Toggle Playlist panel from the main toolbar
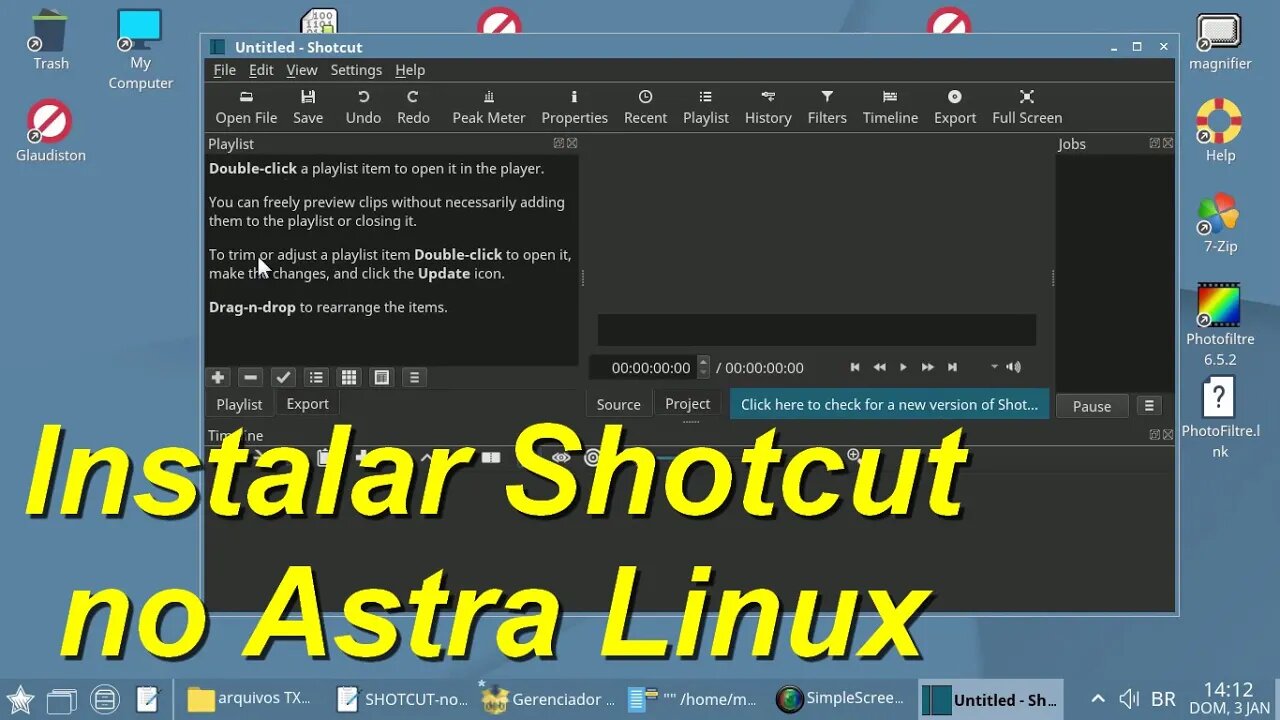 pos(706,107)
